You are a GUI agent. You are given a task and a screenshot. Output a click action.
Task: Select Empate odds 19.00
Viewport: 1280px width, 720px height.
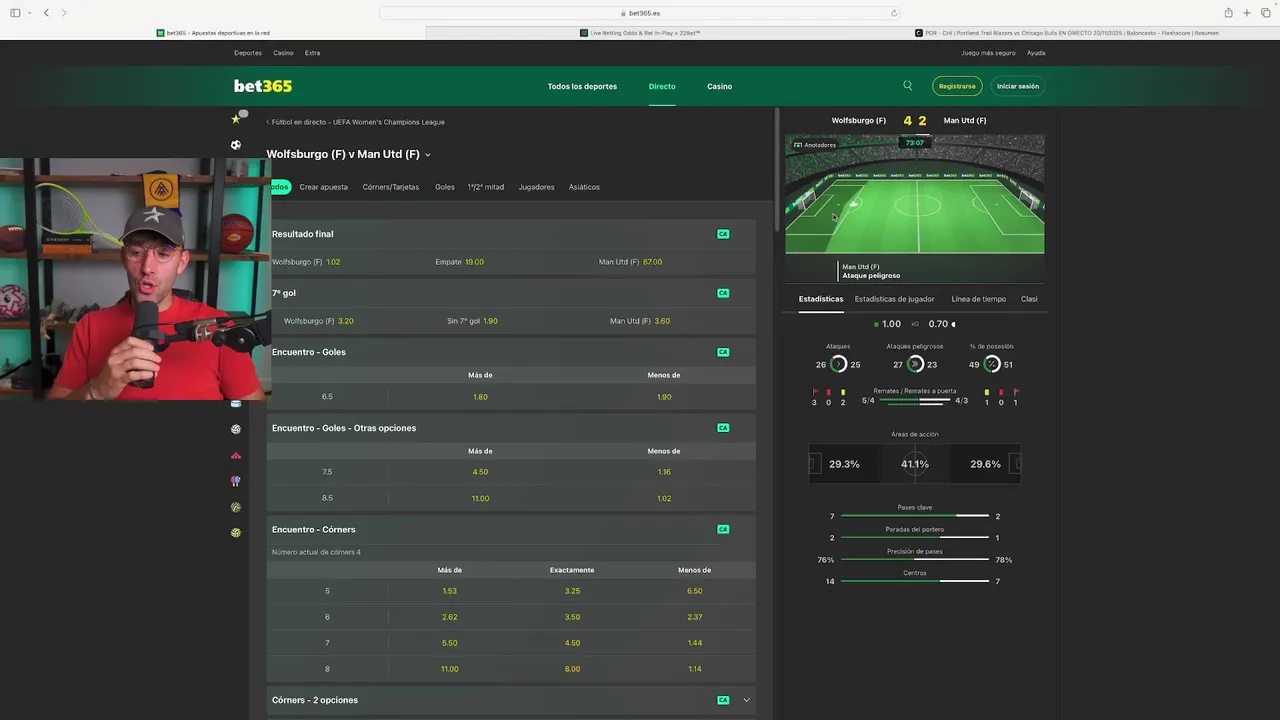tap(460, 262)
